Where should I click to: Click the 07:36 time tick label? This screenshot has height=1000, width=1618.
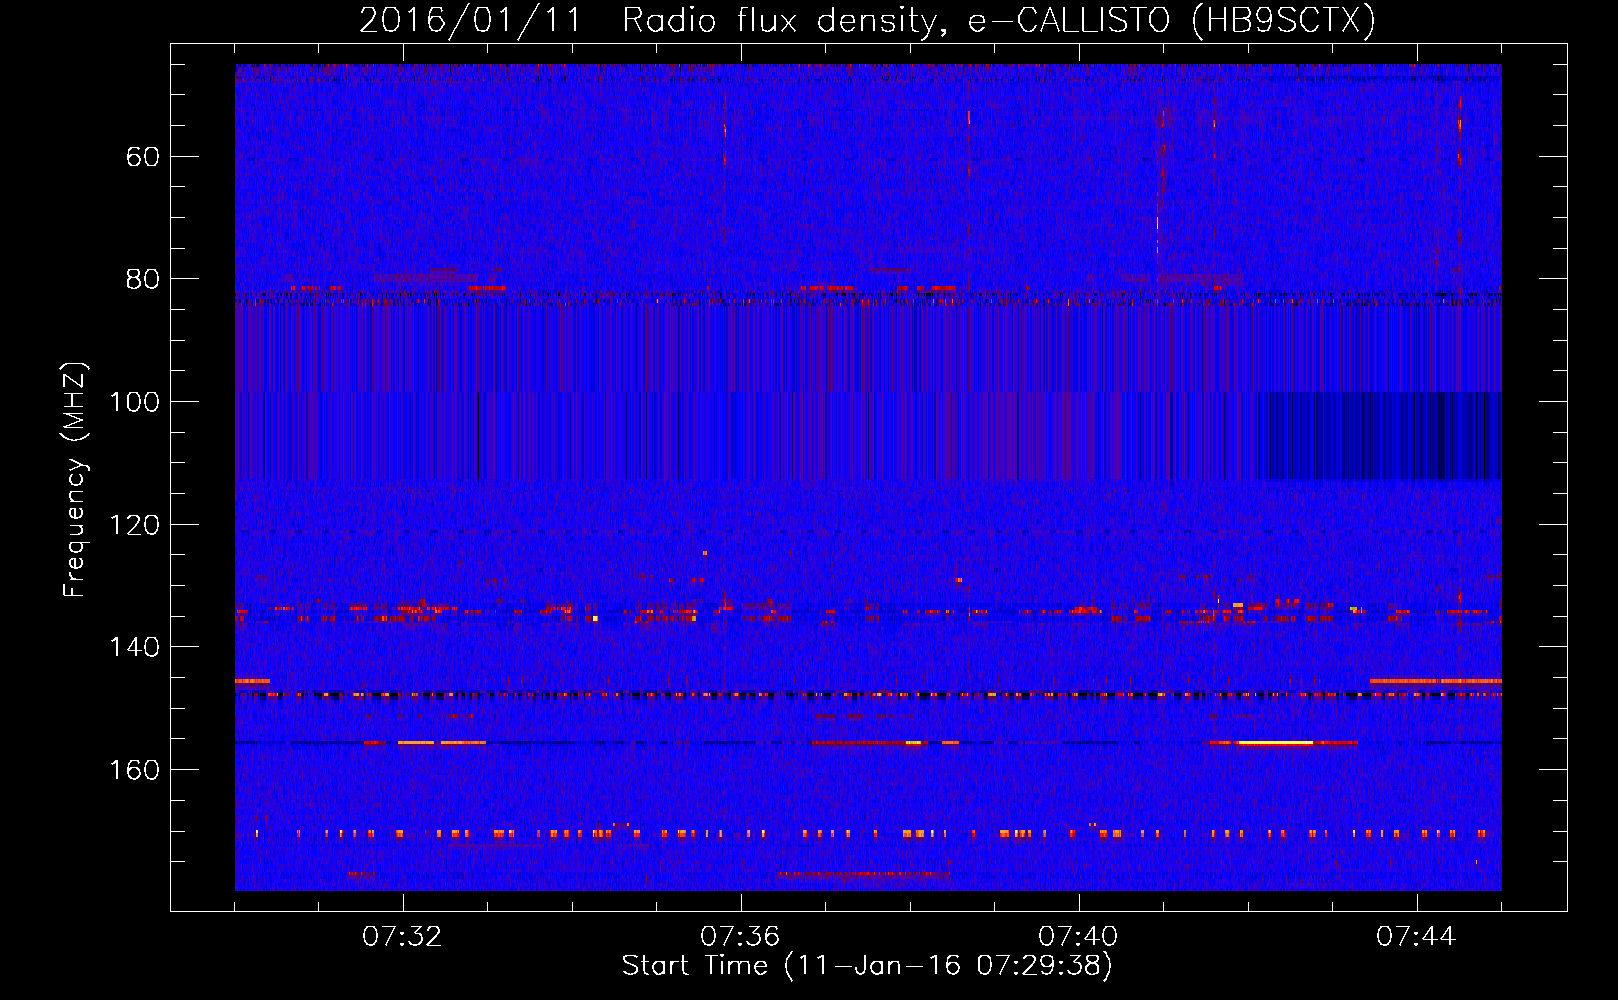coord(740,937)
